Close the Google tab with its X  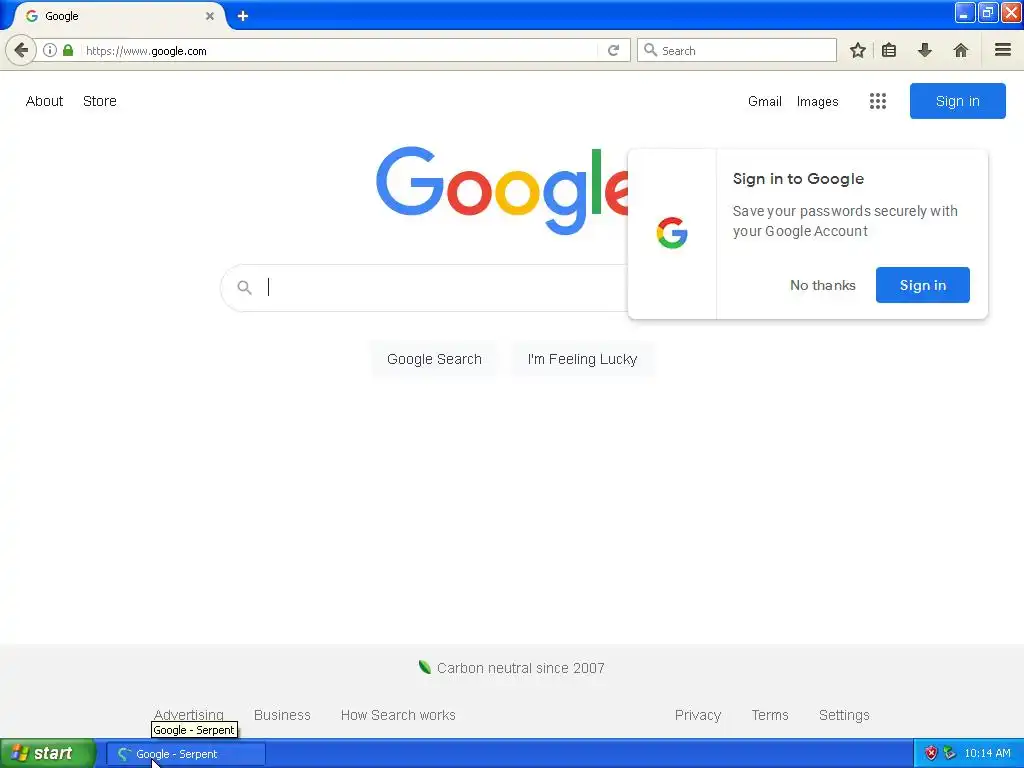(x=210, y=16)
